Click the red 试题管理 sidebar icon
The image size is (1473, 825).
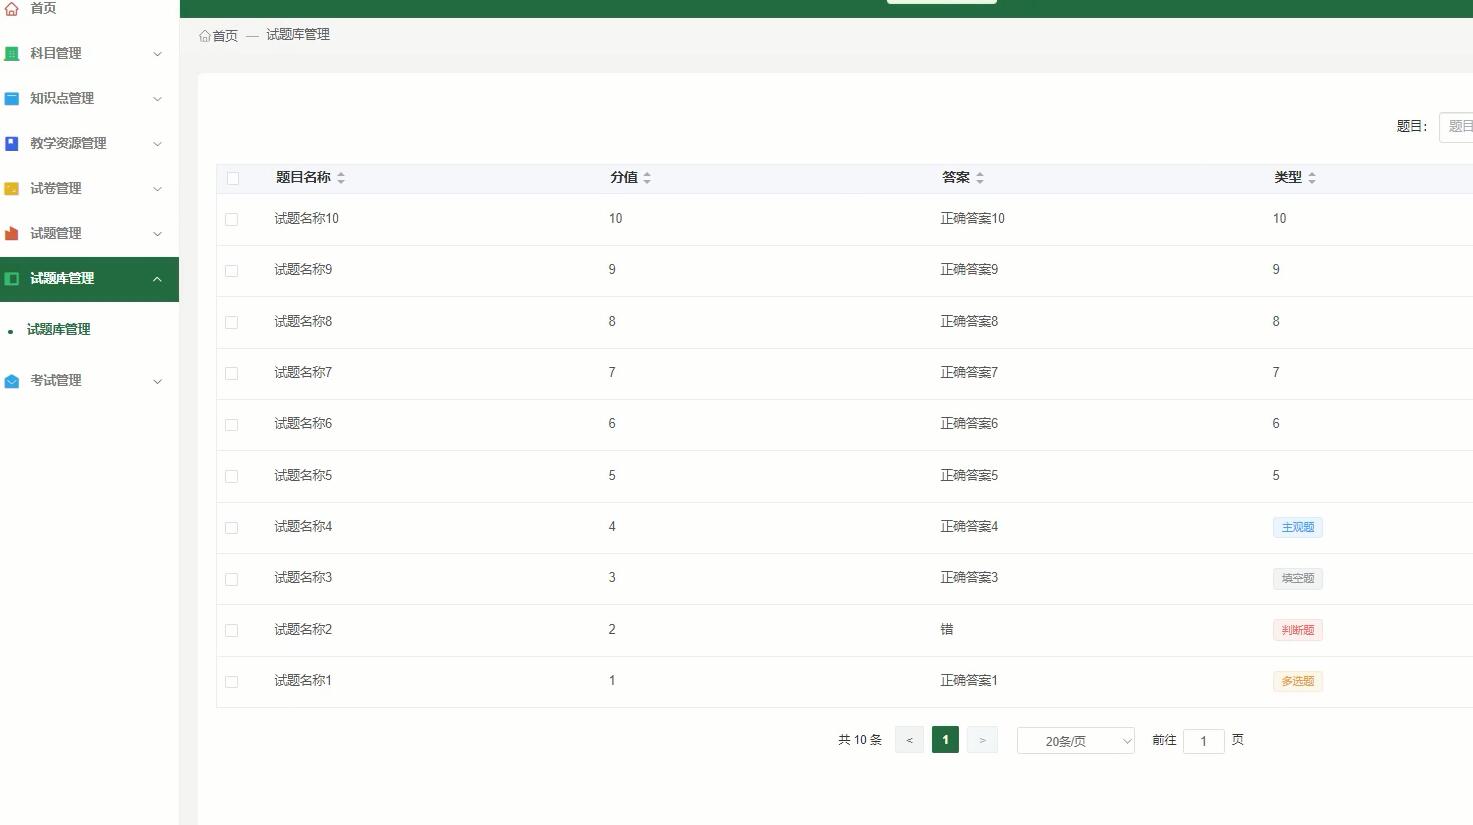tap(12, 234)
